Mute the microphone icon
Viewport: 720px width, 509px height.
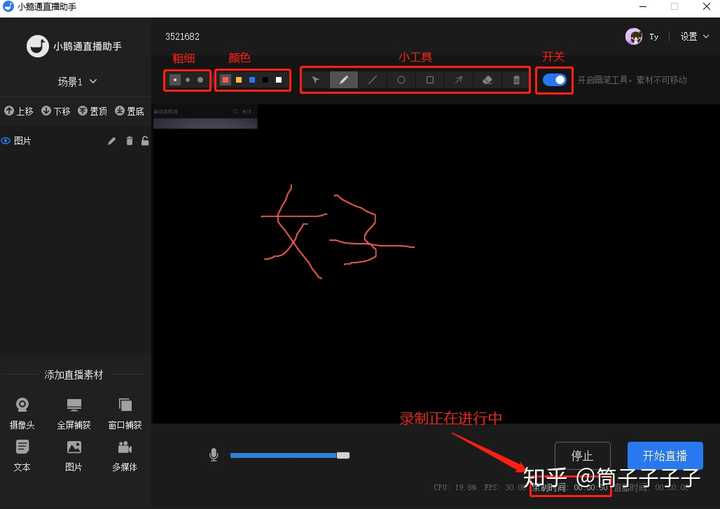(x=214, y=455)
